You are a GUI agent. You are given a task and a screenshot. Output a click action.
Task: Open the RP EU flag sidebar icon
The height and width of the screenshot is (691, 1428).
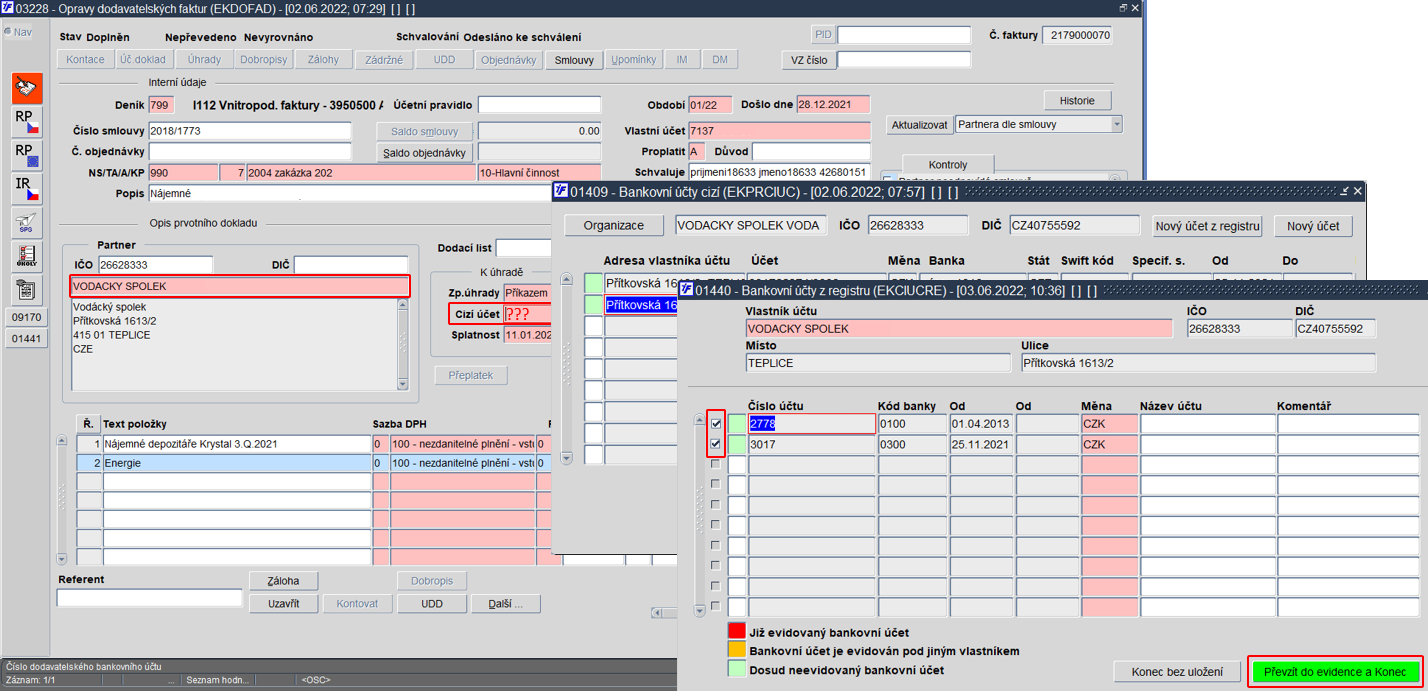27,155
